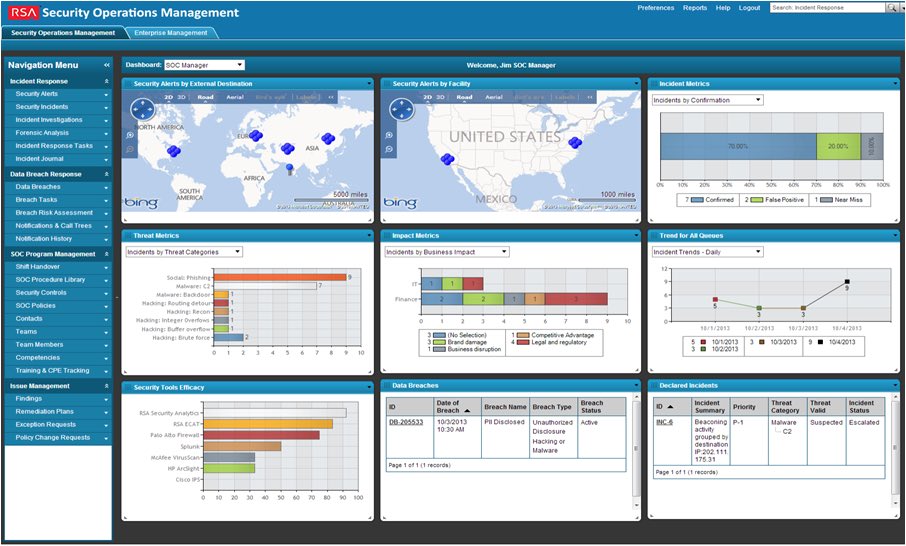The width and height of the screenshot is (906, 546).
Task: Collapse SOC Program Management nav section
Action: pyautogui.click(x=106, y=254)
